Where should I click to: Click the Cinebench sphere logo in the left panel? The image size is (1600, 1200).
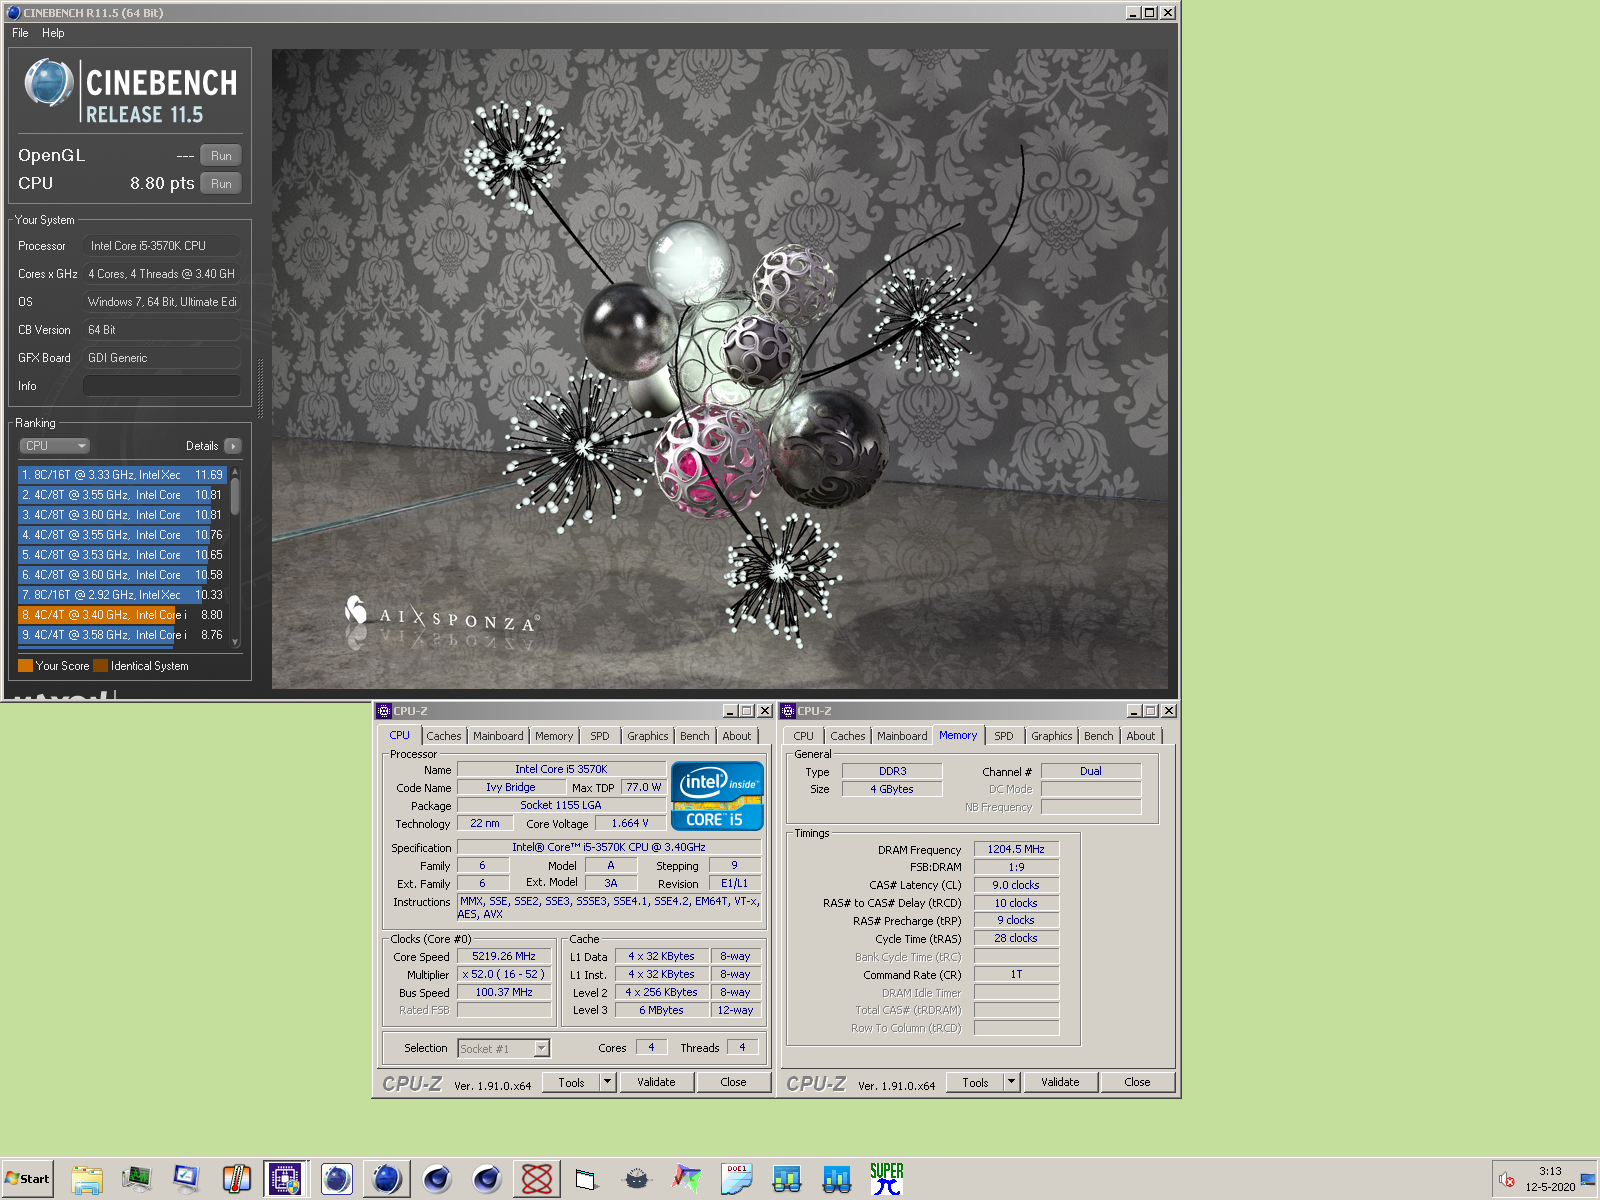pos(49,83)
